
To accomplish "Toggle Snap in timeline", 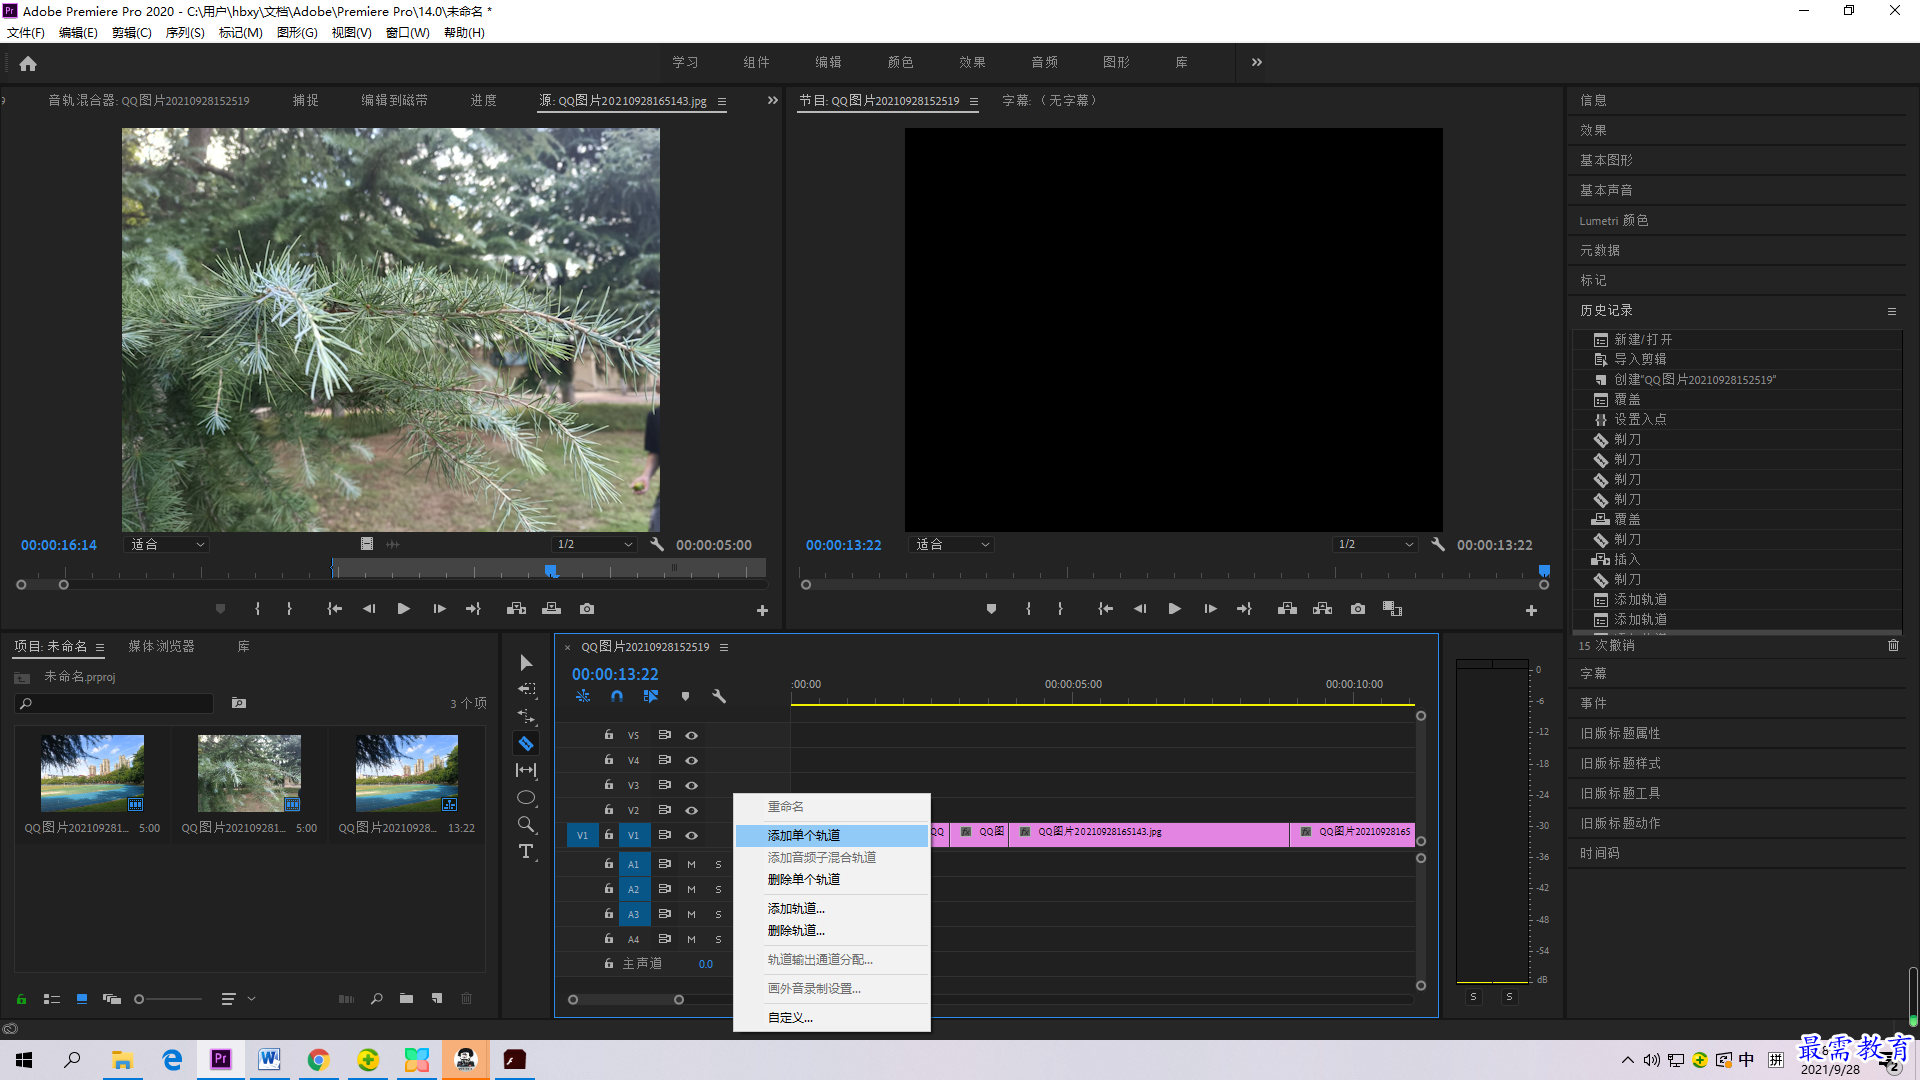I will click(x=617, y=697).
